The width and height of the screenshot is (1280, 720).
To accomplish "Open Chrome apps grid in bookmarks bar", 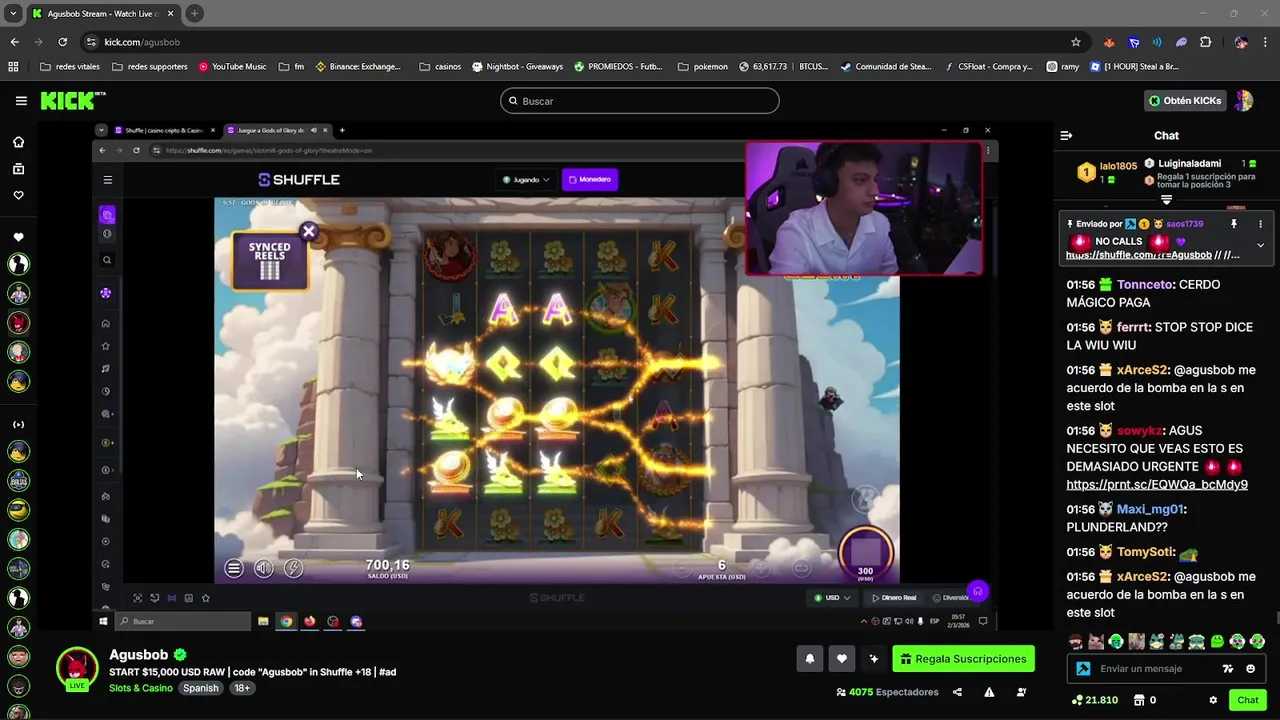I will pos(13,67).
